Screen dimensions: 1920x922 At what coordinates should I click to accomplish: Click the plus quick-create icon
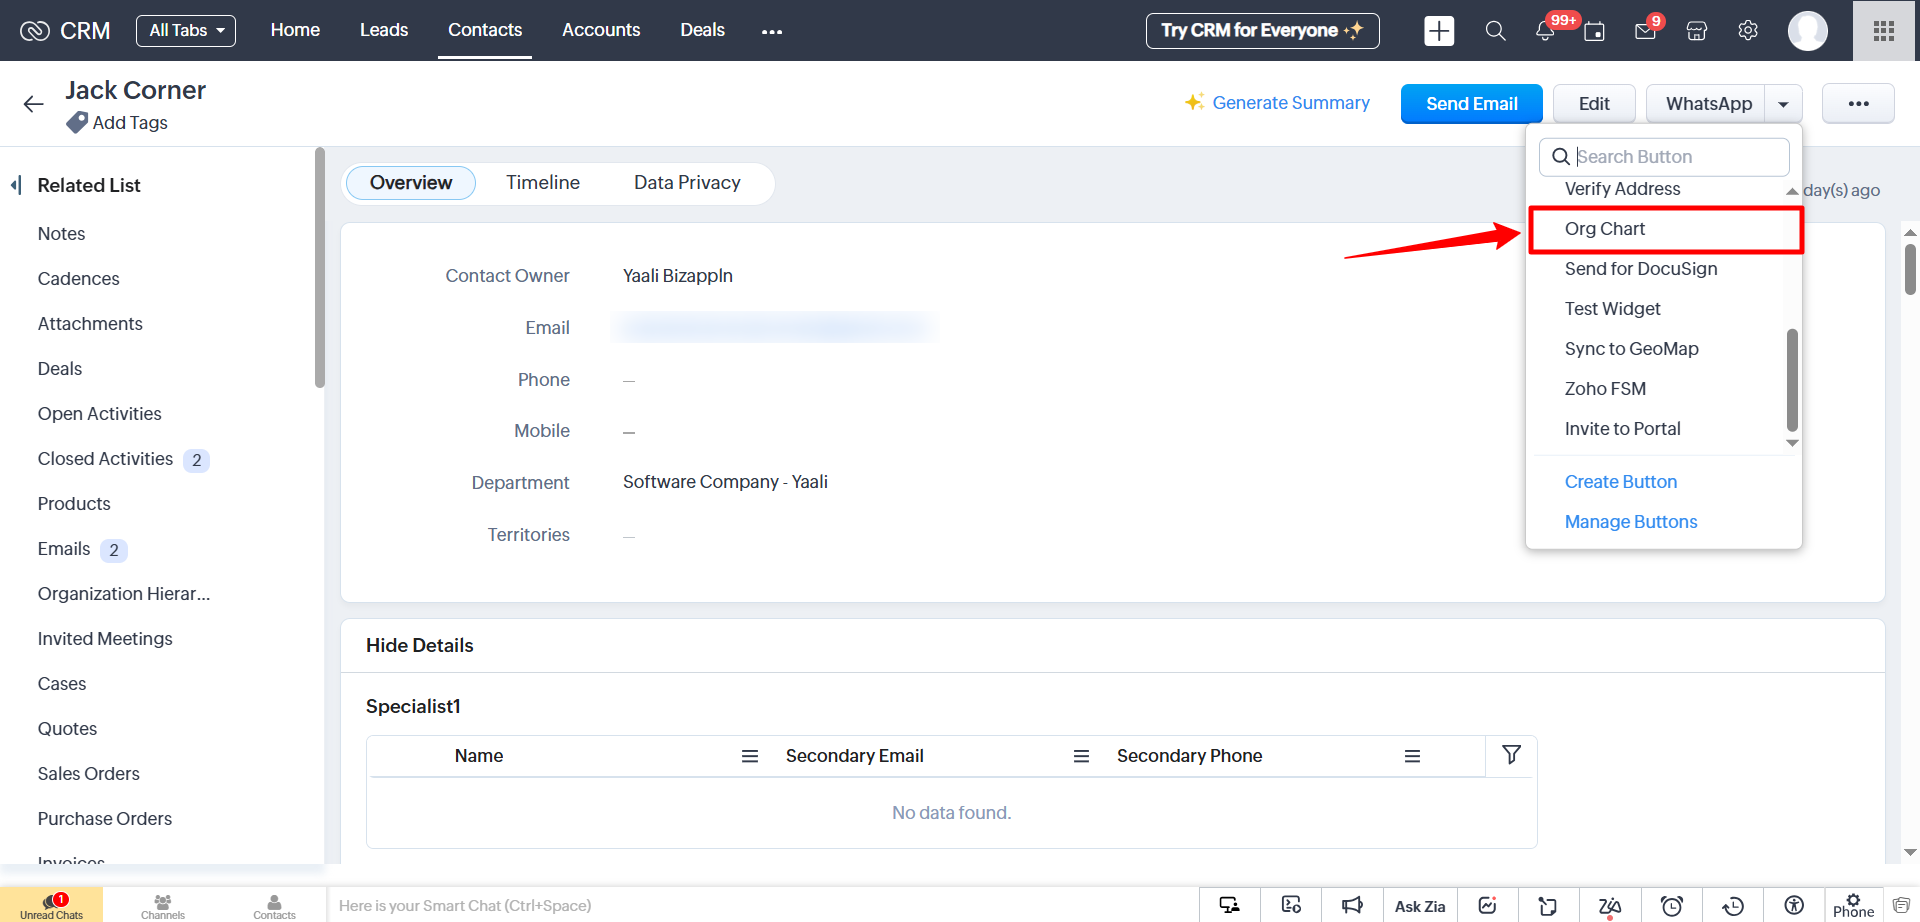coord(1439,31)
